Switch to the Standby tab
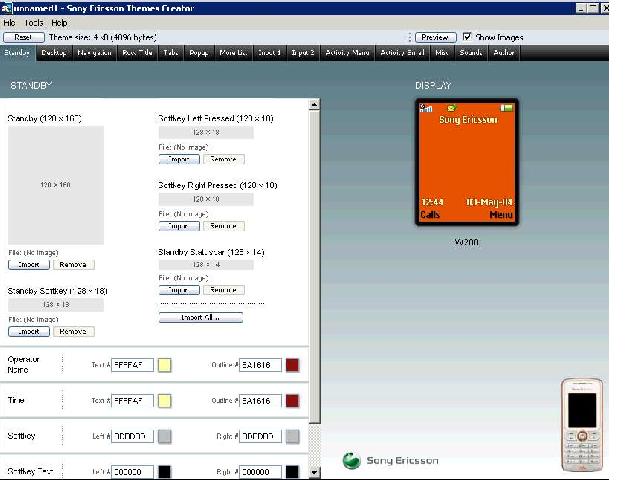 18,53
